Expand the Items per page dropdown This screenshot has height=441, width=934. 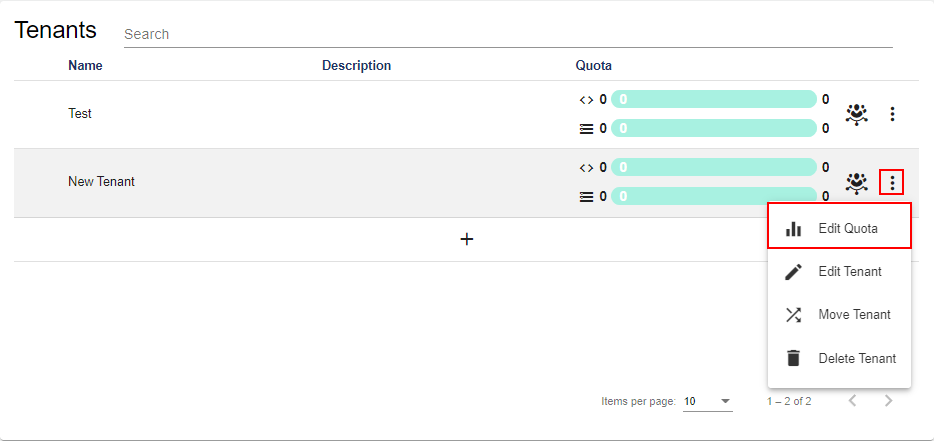pyautogui.click(x=708, y=401)
